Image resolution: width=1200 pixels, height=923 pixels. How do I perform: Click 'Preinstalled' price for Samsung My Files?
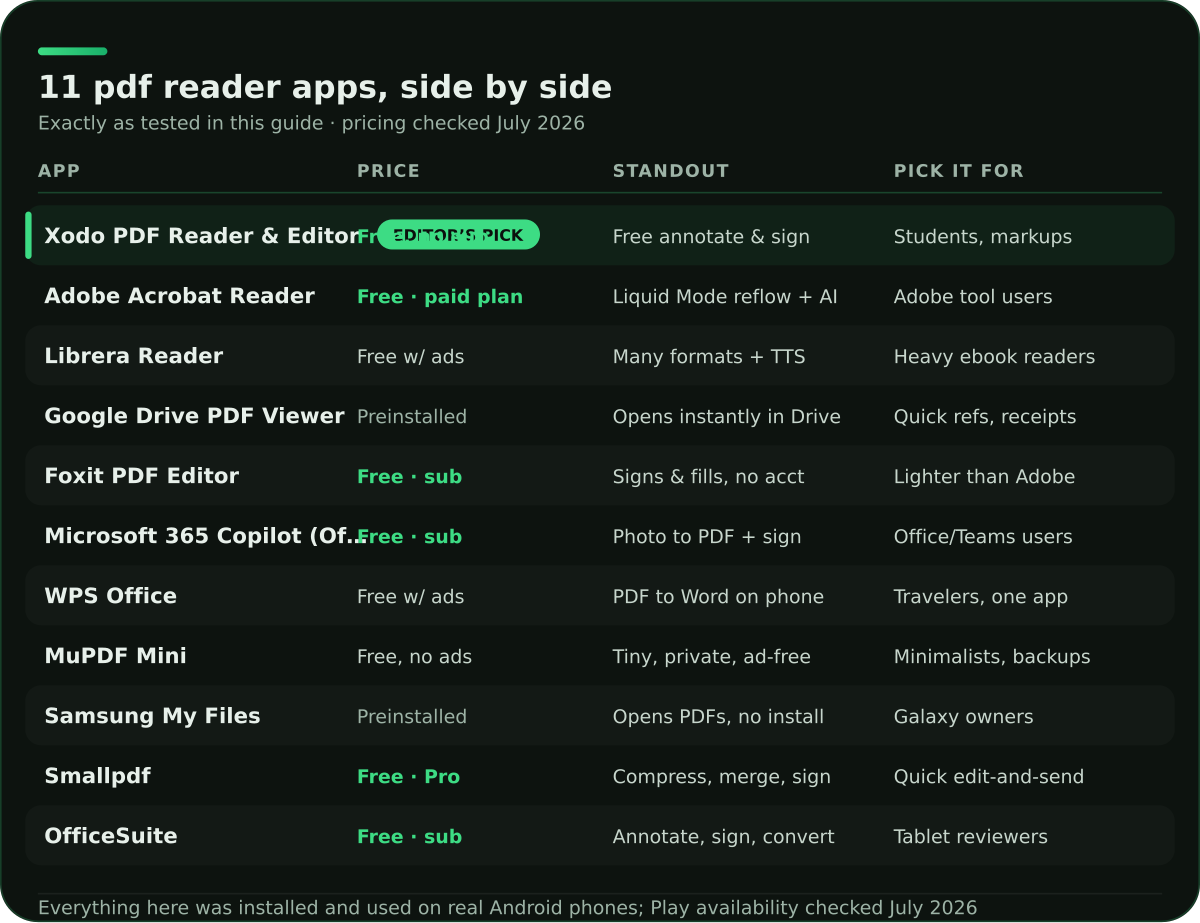click(412, 717)
